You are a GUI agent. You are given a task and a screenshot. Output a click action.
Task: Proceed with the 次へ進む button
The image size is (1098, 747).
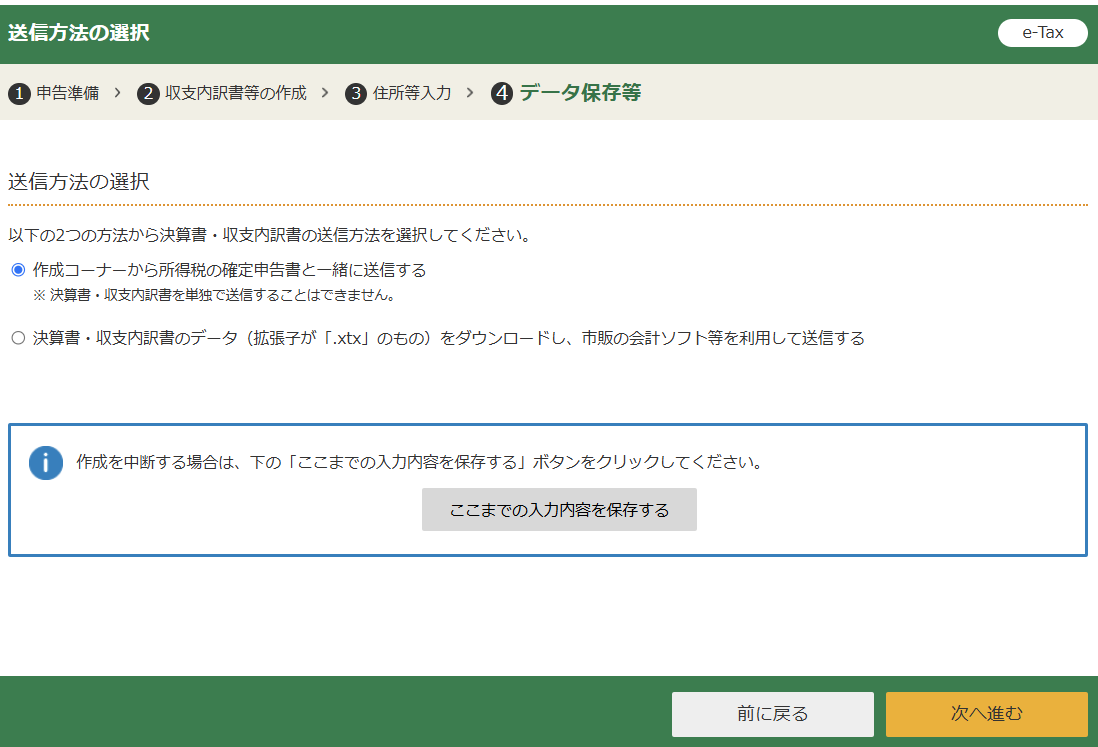pyautogui.click(x=986, y=713)
